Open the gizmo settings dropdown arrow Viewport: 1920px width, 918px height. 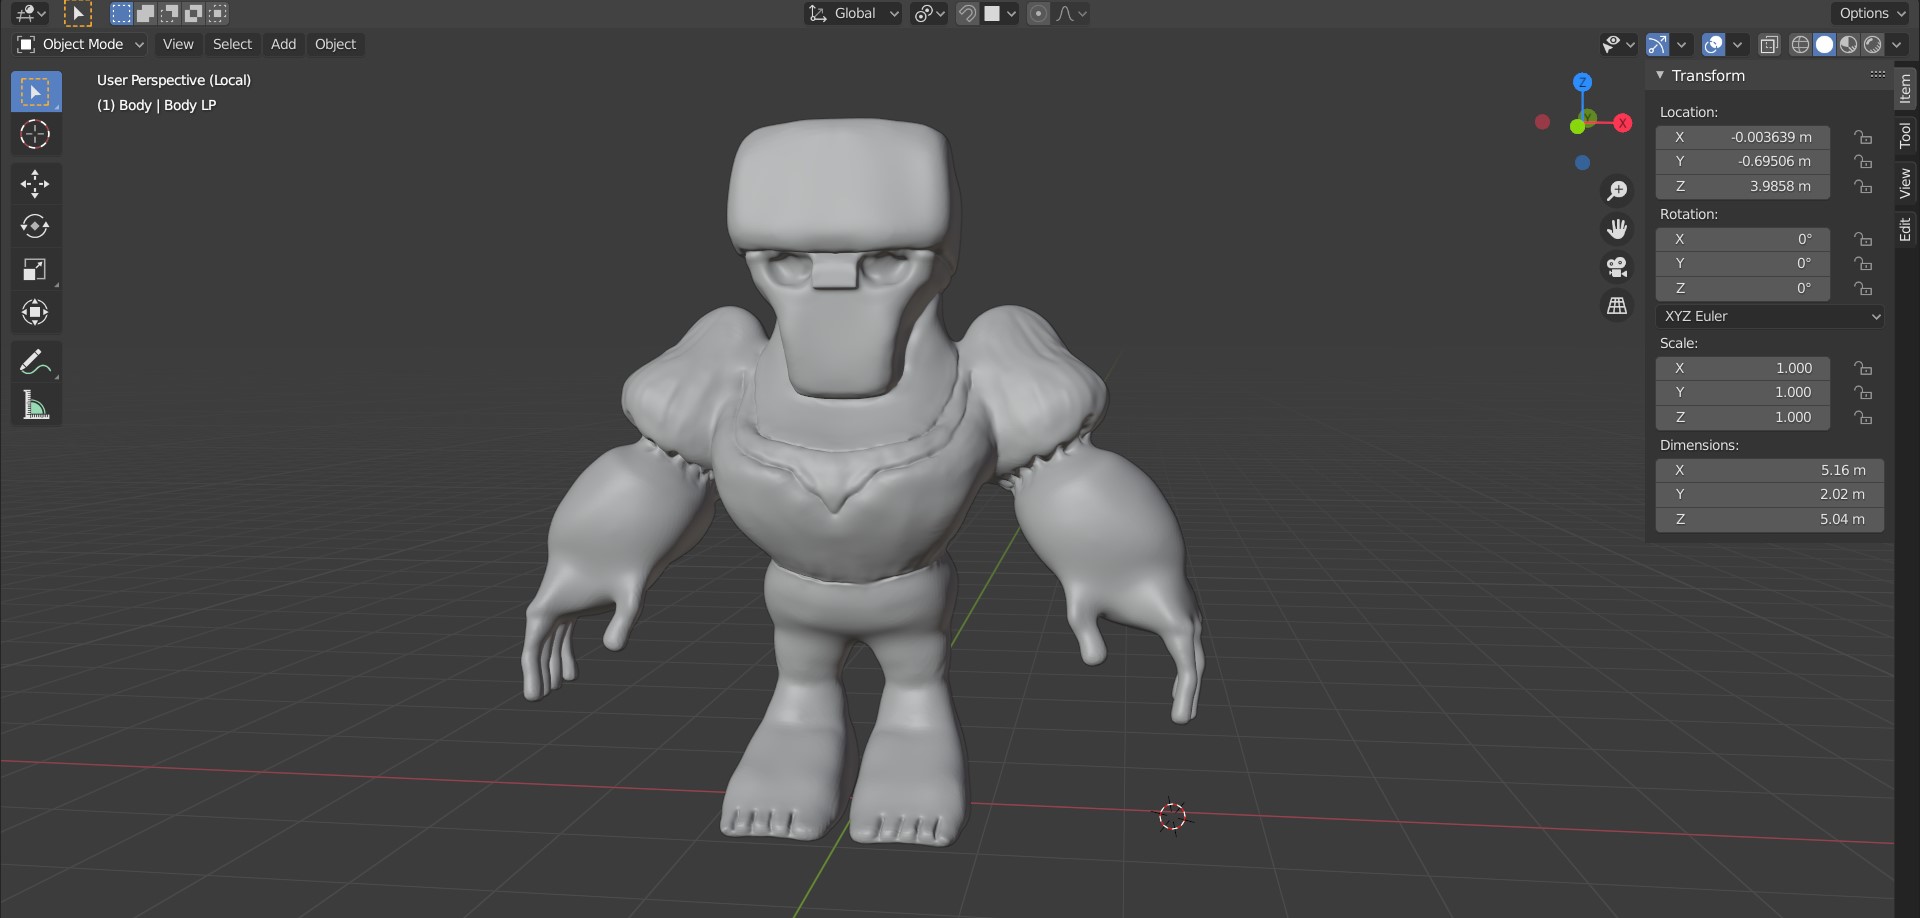tap(1681, 44)
